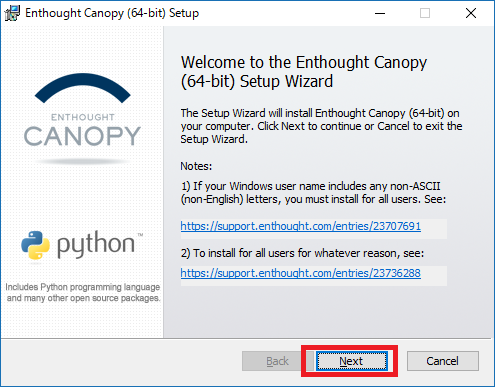
Task: Click the 'Enthought Canopy (64-bit) Setup' window title
Action: point(112,13)
